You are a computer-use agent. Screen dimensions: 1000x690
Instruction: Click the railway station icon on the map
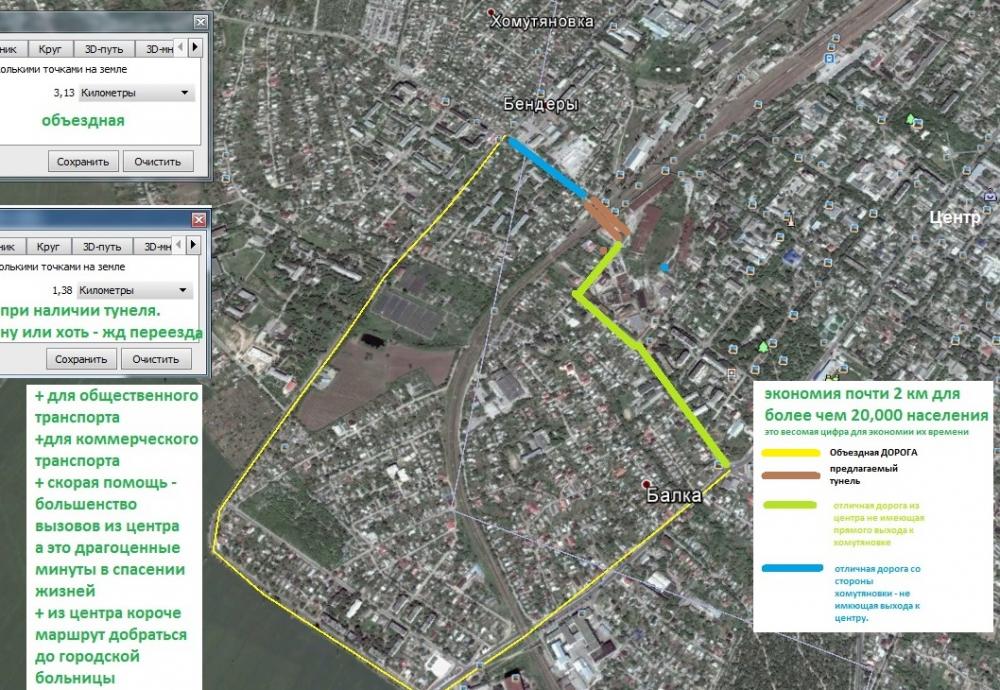click(x=828, y=58)
